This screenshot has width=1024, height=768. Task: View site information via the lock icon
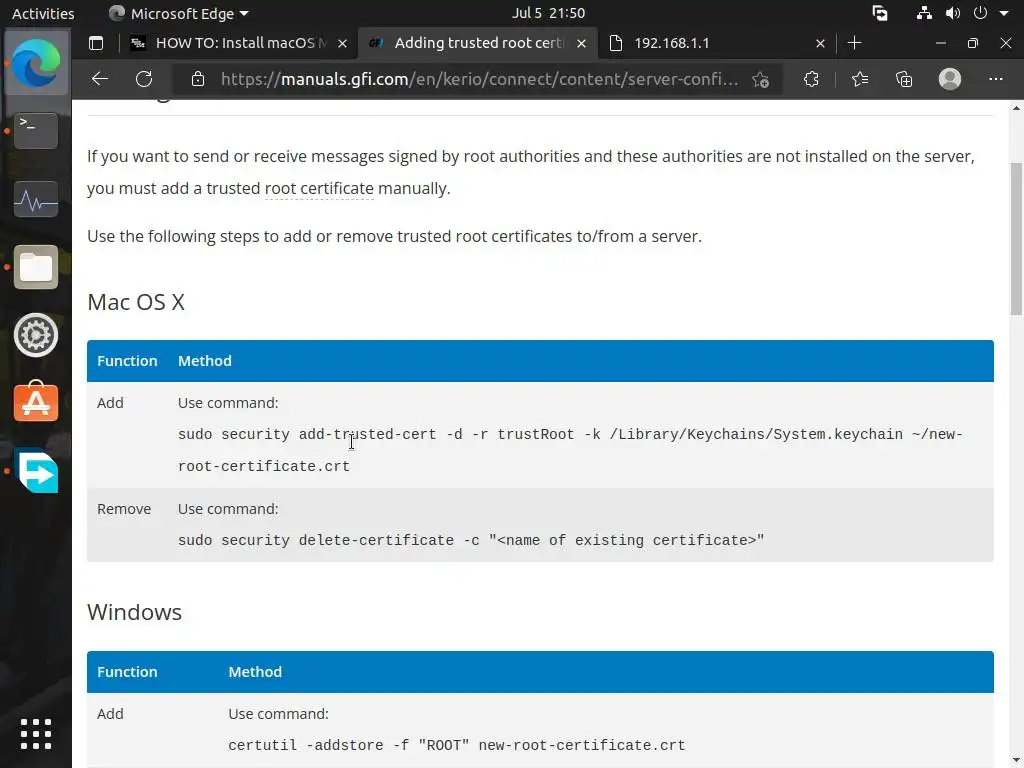198,79
